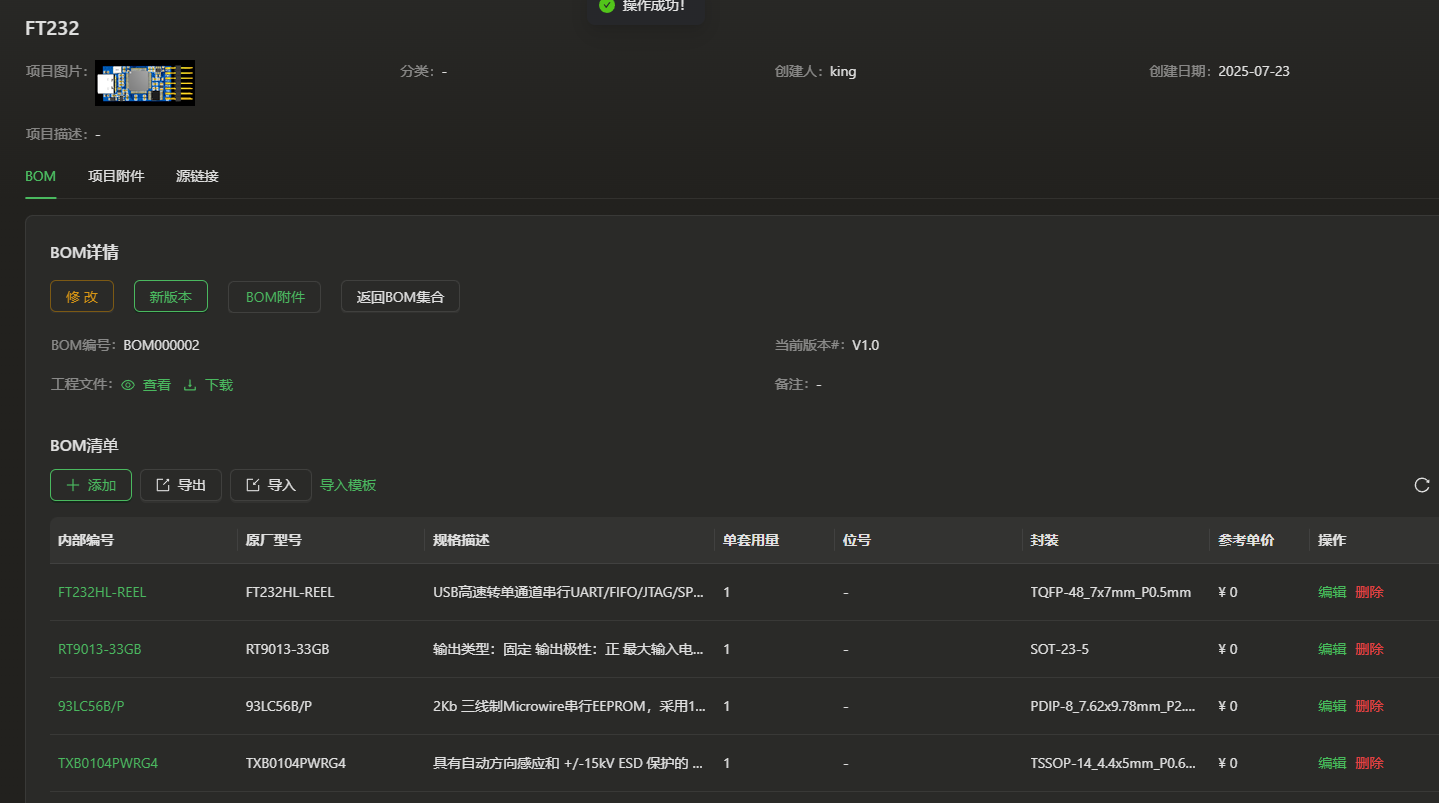Edit the RT9013-33GB row
The image size is (1439, 803).
[x=1332, y=649]
